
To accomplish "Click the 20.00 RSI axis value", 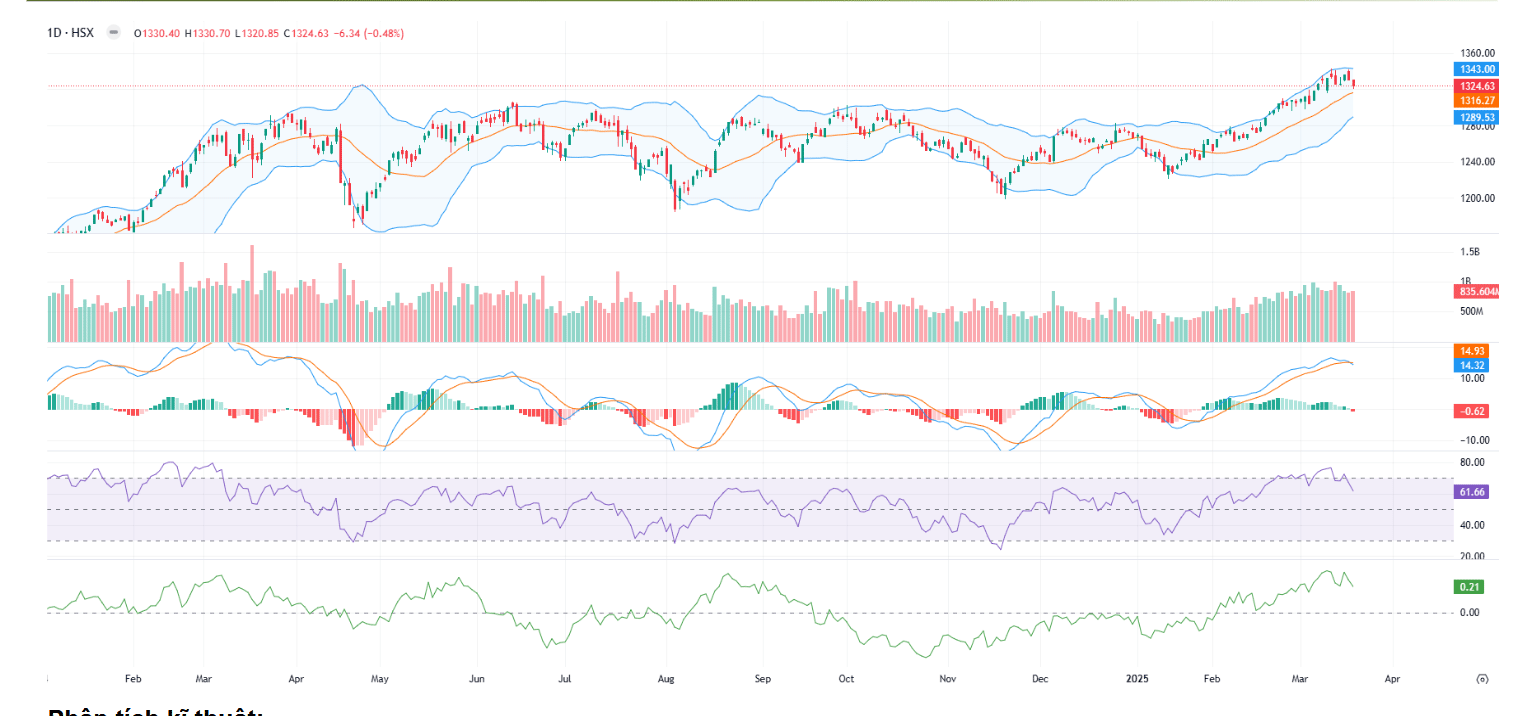I will tap(1472, 556).
